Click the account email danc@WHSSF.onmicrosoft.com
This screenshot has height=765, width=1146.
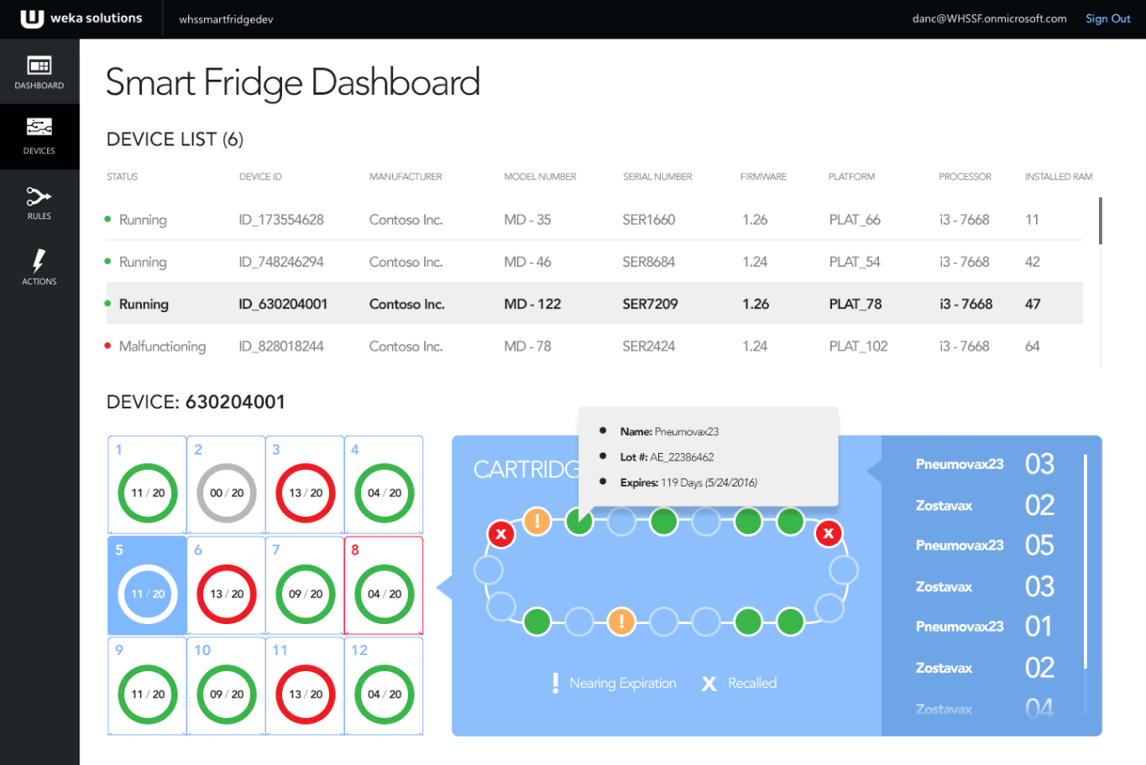(989, 18)
